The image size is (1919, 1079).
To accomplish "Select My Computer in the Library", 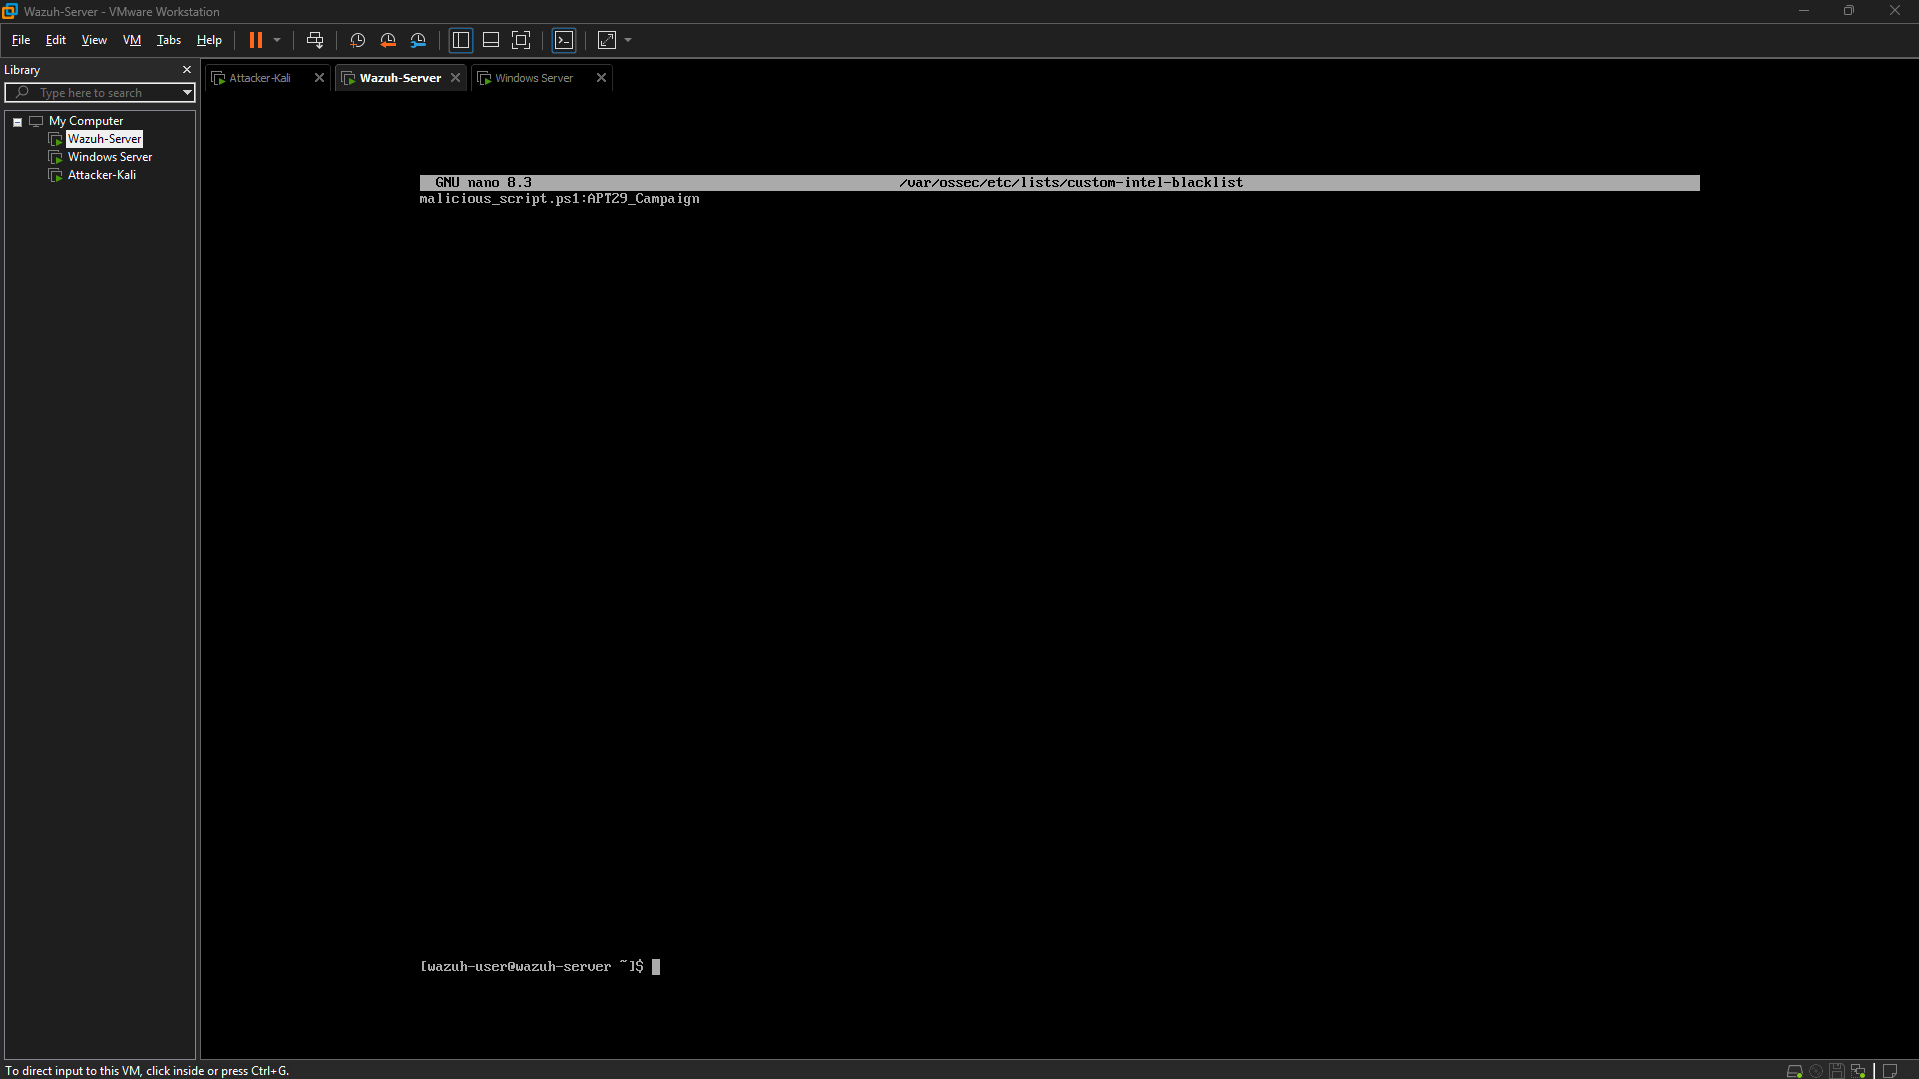I will (x=86, y=121).
